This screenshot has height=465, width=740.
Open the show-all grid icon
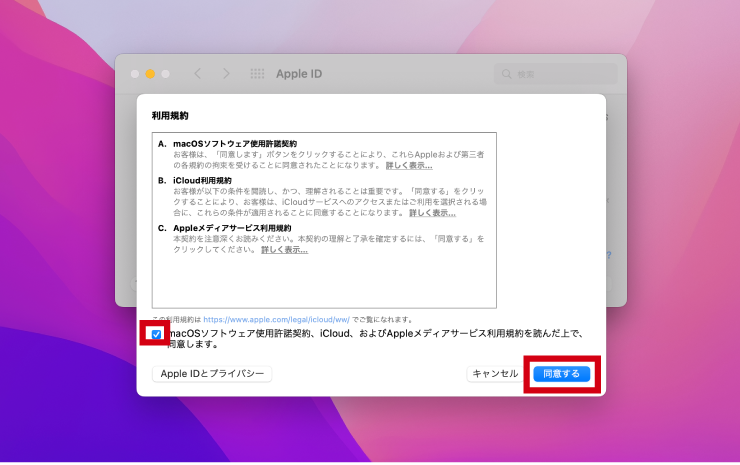[x=257, y=74]
